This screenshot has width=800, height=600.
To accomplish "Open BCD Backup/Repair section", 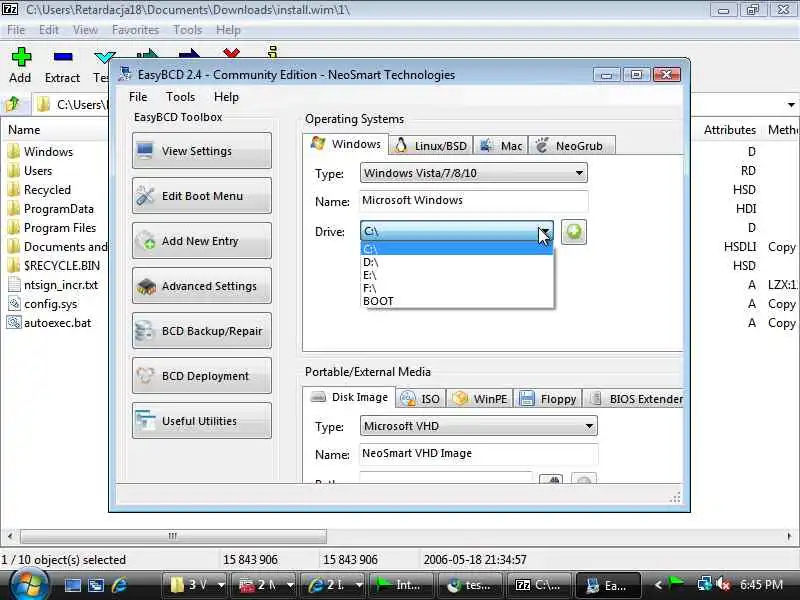I will pyautogui.click(x=202, y=331).
